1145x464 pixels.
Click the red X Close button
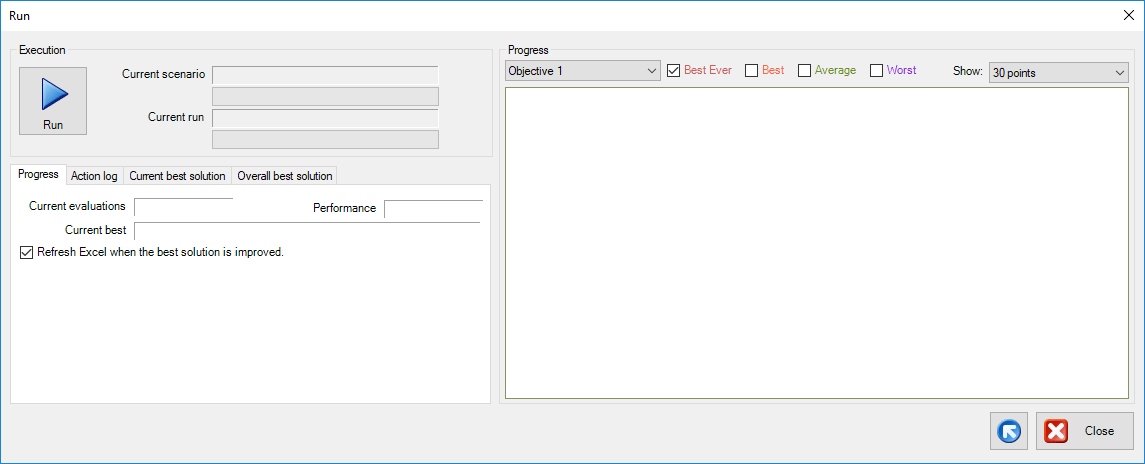pyautogui.click(x=1084, y=431)
